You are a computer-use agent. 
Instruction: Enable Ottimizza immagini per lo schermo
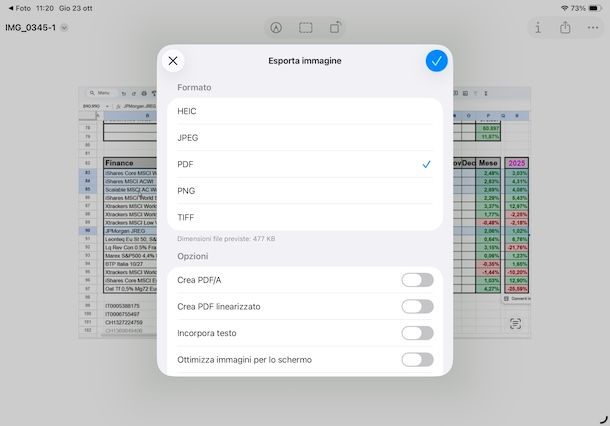[417, 359]
